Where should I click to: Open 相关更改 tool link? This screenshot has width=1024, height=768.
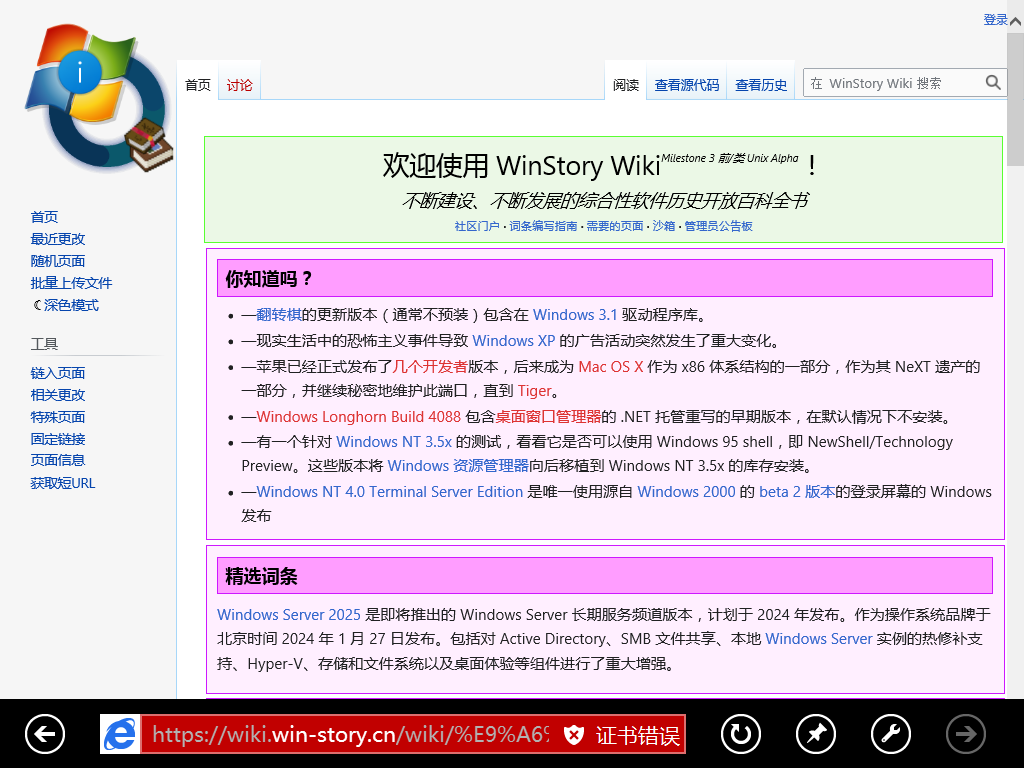57,395
